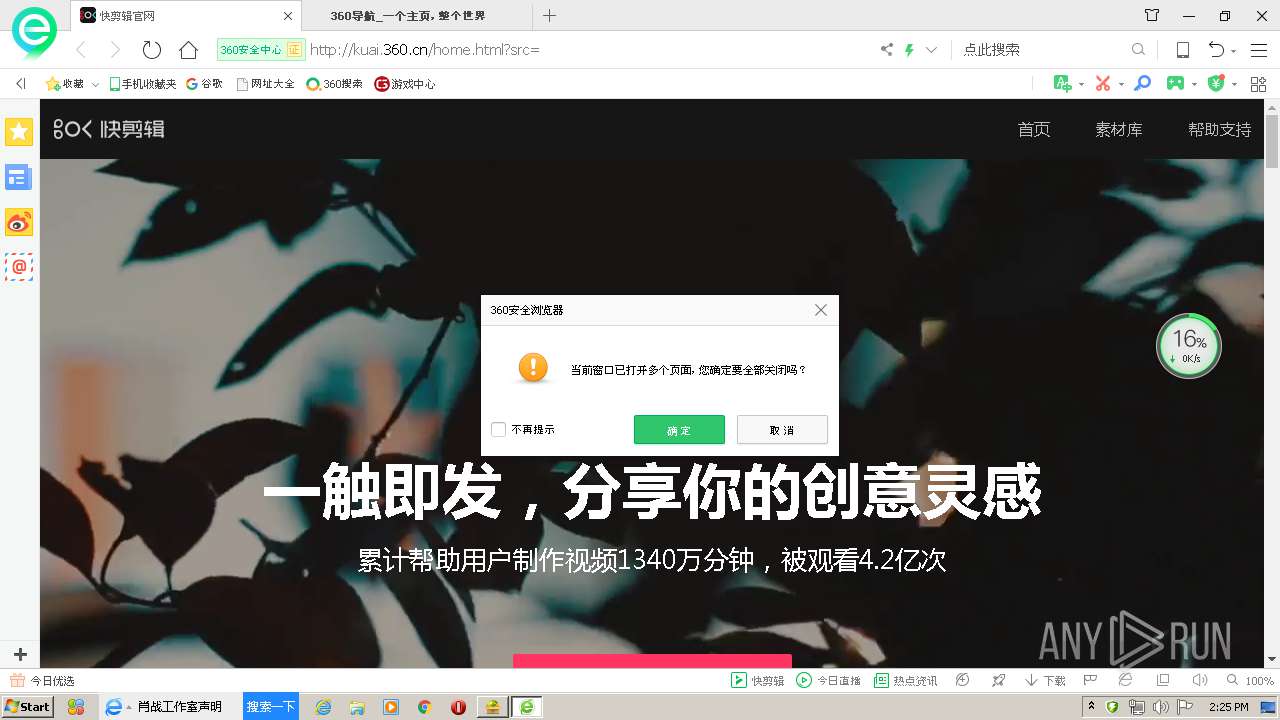Go back with the back arrow
Viewport: 1280px width, 720px height.
coord(82,50)
